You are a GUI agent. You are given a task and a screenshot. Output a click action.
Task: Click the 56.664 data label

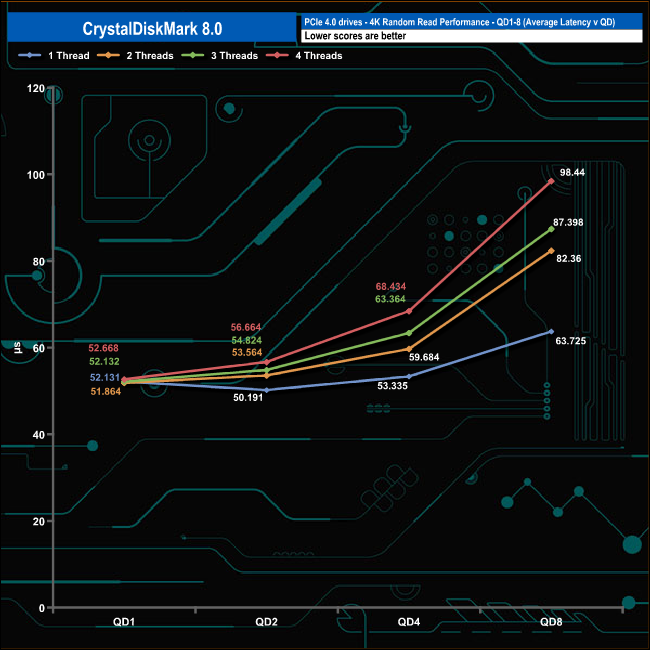[246, 327]
